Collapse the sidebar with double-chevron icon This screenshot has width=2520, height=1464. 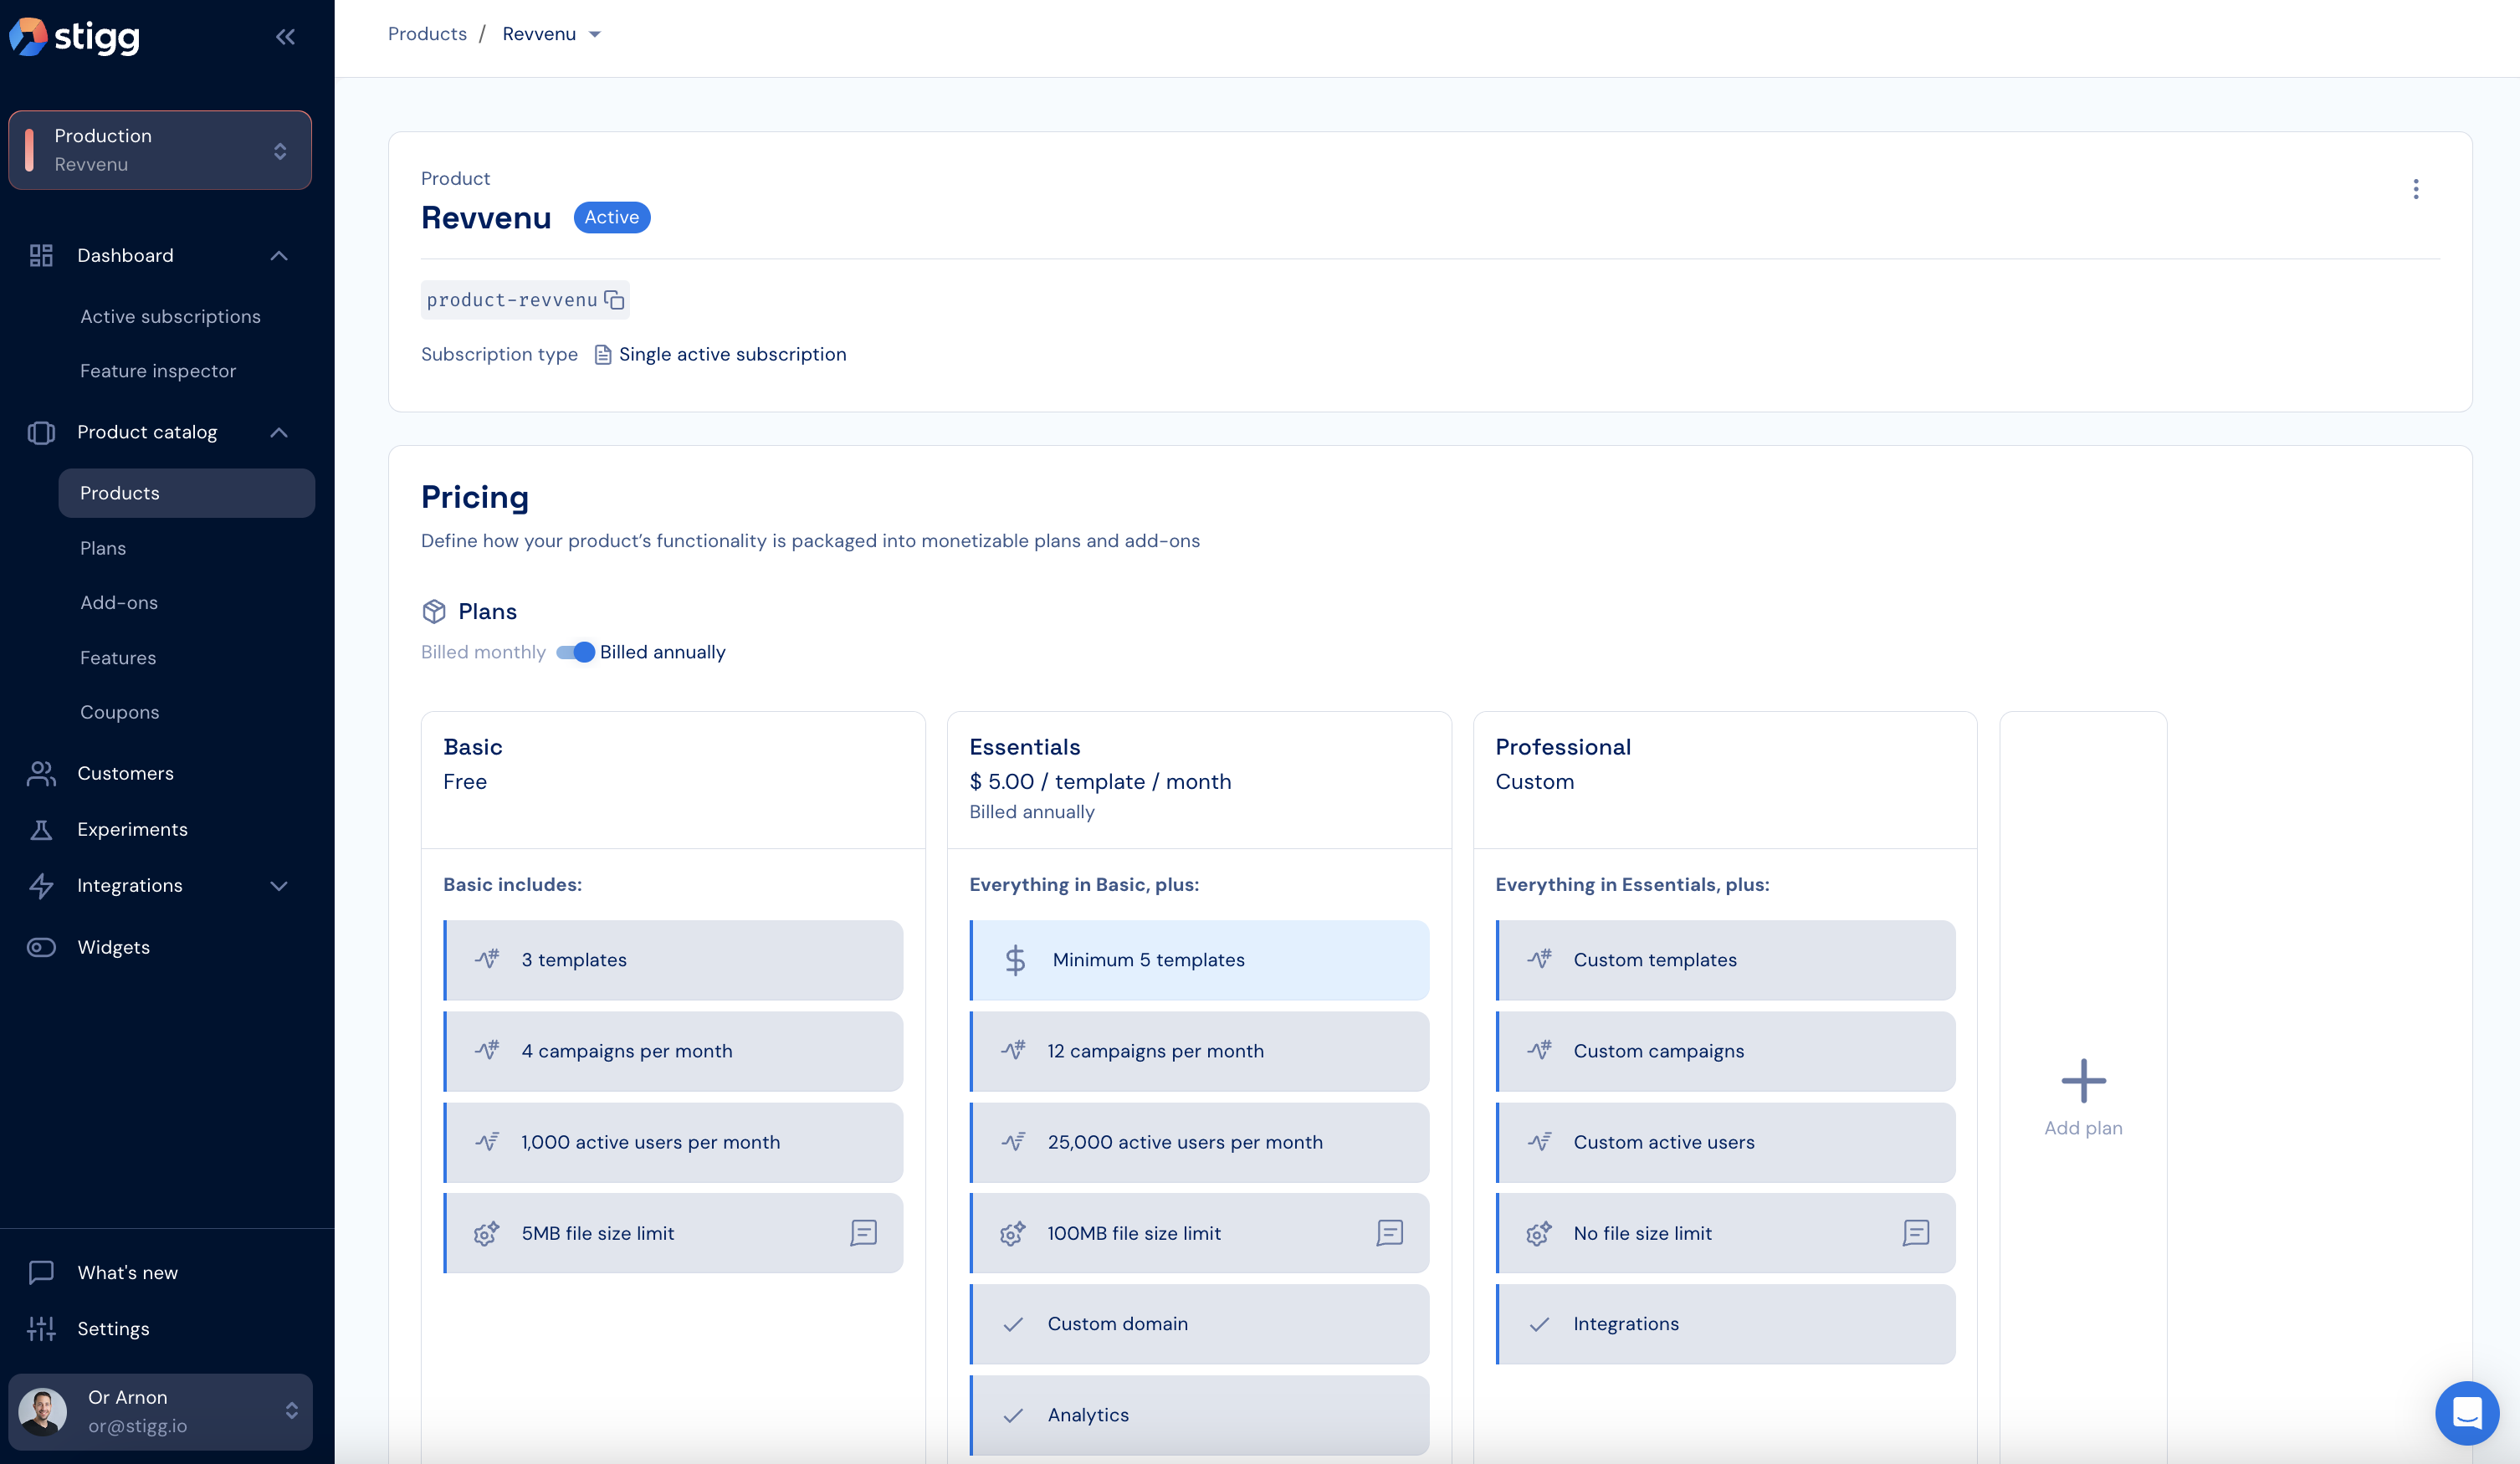(285, 37)
